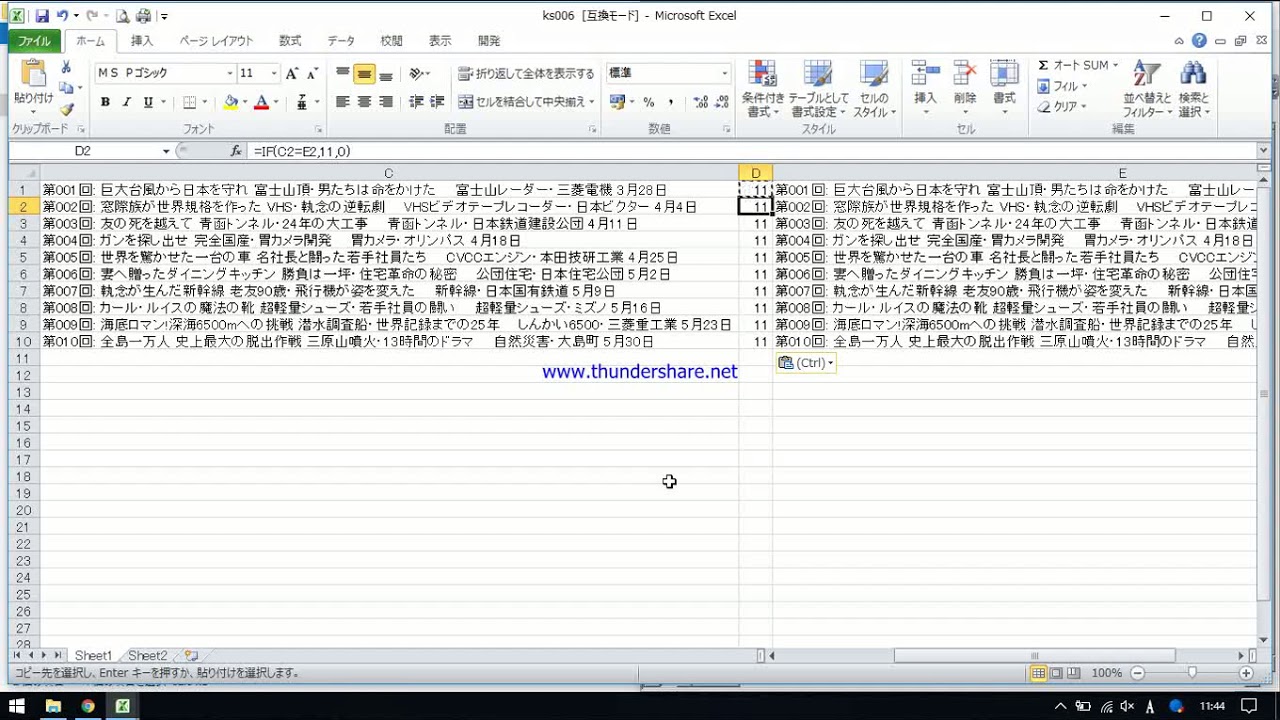Open the font name dropdown
The width and height of the screenshot is (1280, 720).
230,73
